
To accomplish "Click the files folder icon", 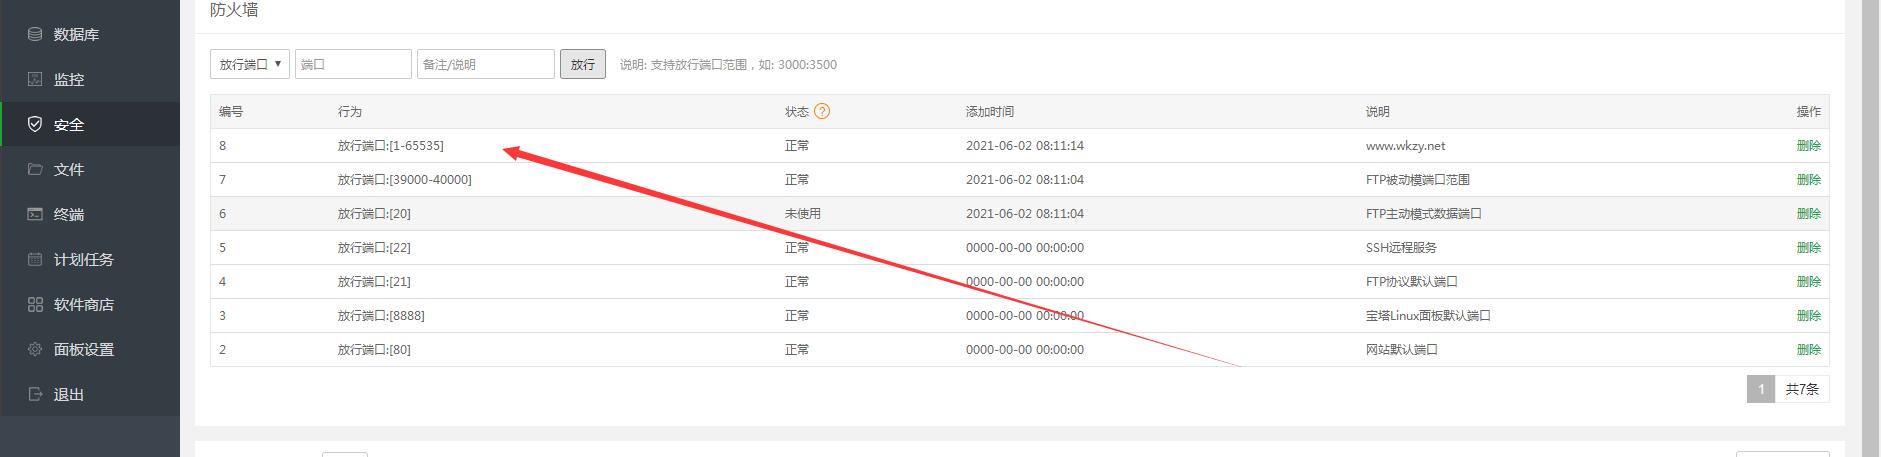I will tap(35, 169).
